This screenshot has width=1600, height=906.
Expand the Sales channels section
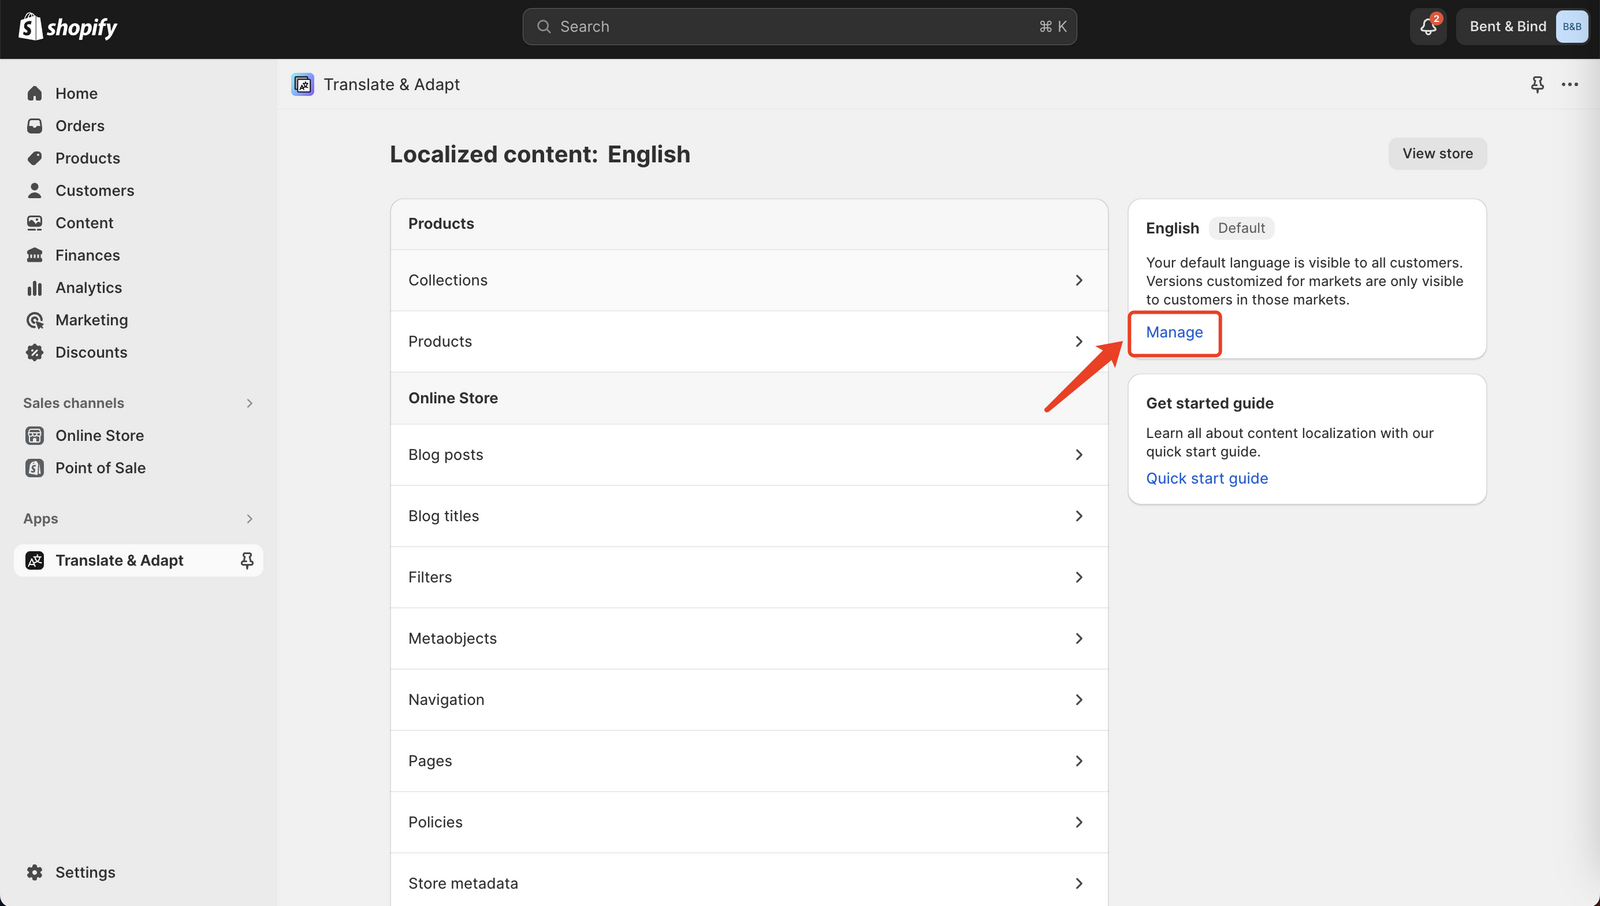[249, 403]
